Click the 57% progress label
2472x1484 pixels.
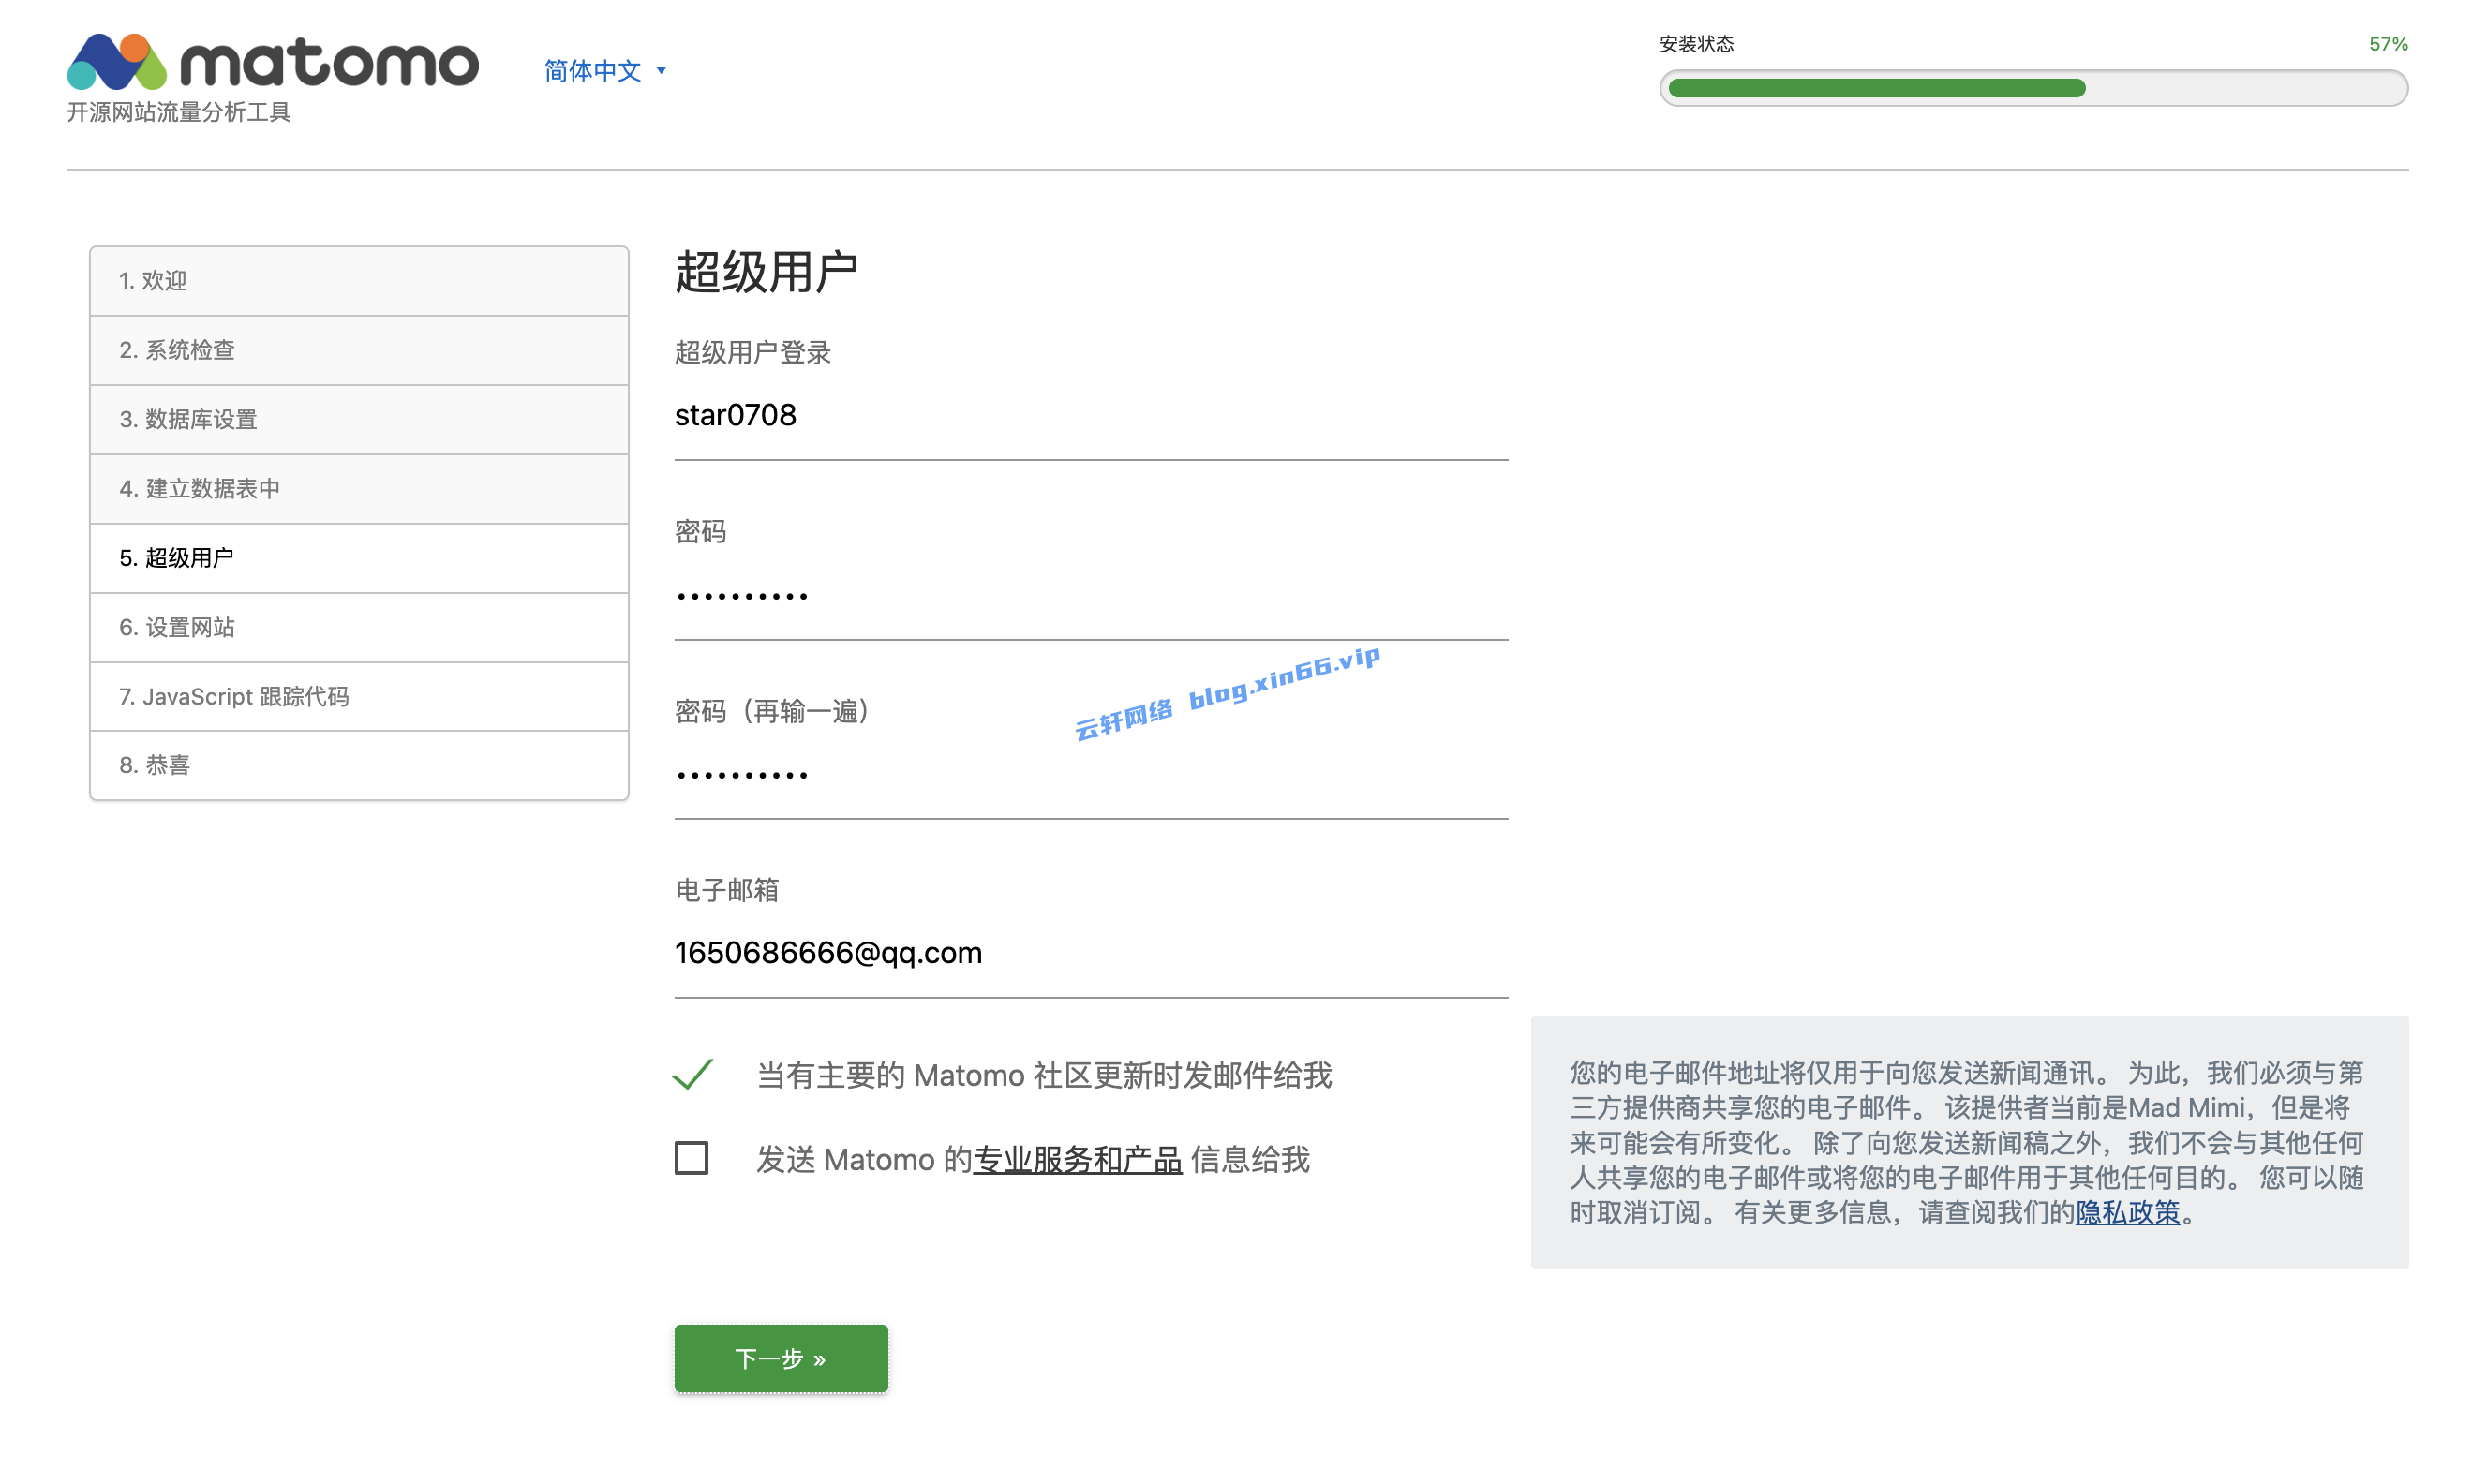coord(2387,44)
